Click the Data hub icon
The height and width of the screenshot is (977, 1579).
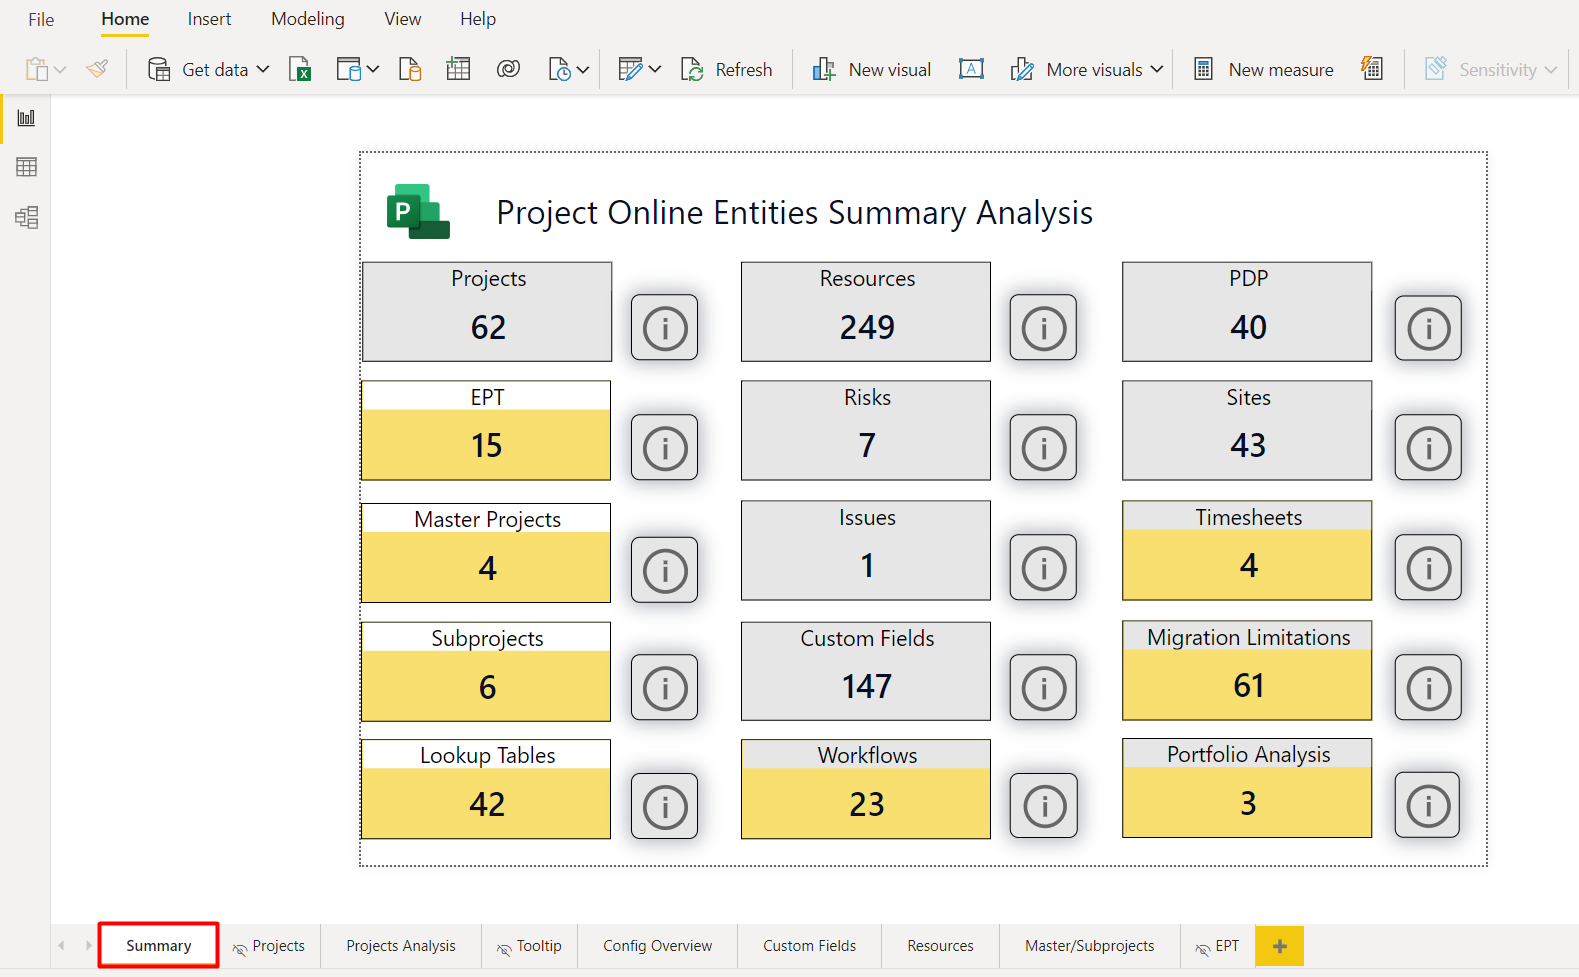point(349,69)
